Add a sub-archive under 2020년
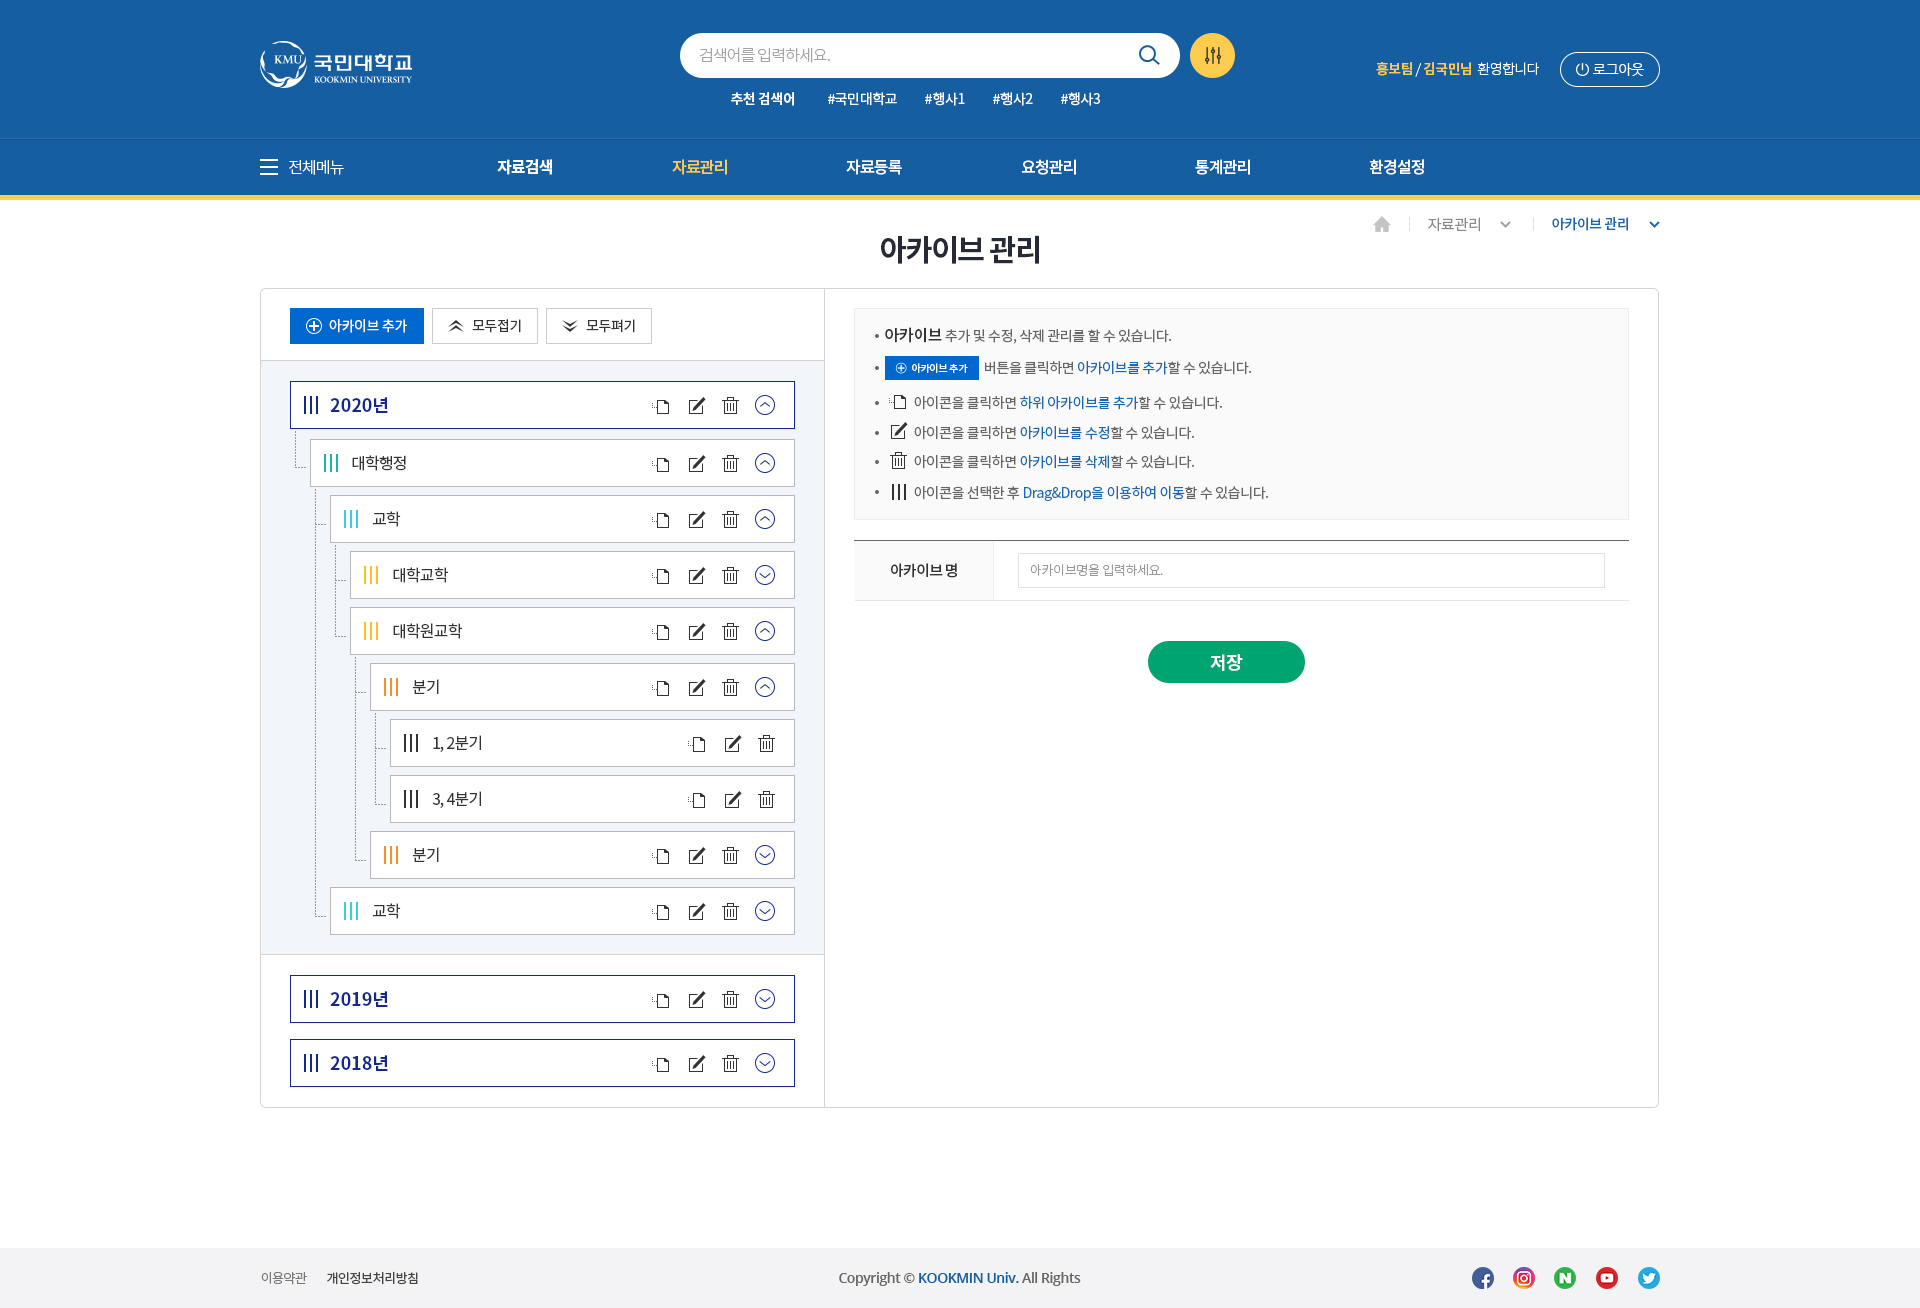The height and width of the screenshot is (1308, 1920). 661,405
